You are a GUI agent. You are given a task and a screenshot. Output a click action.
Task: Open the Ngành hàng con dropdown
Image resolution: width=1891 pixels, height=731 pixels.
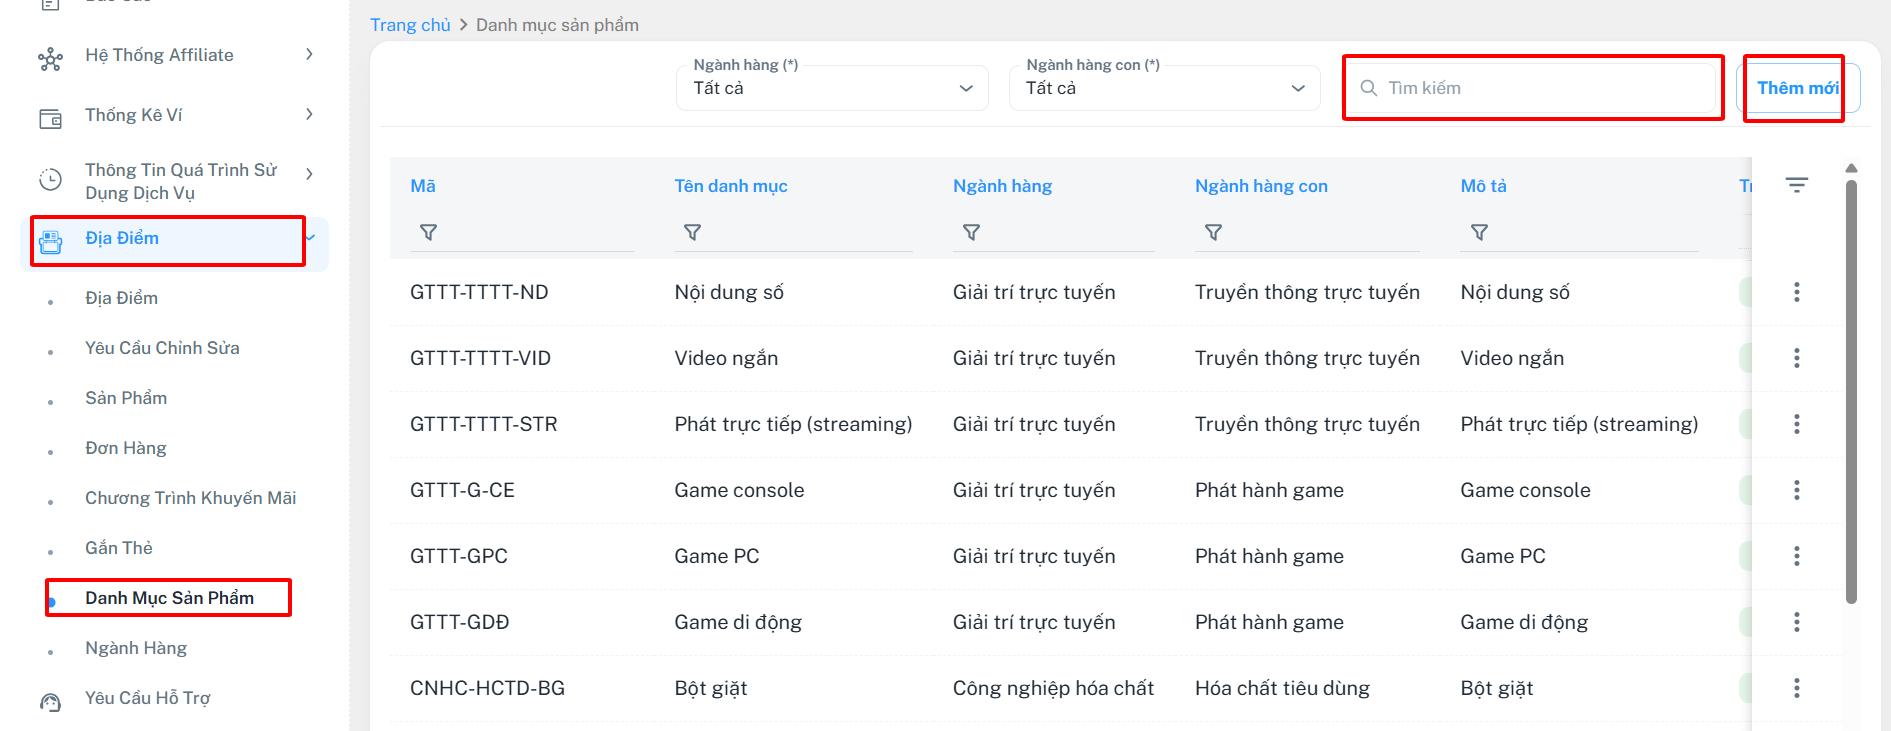pyautogui.click(x=1164, y=88)
